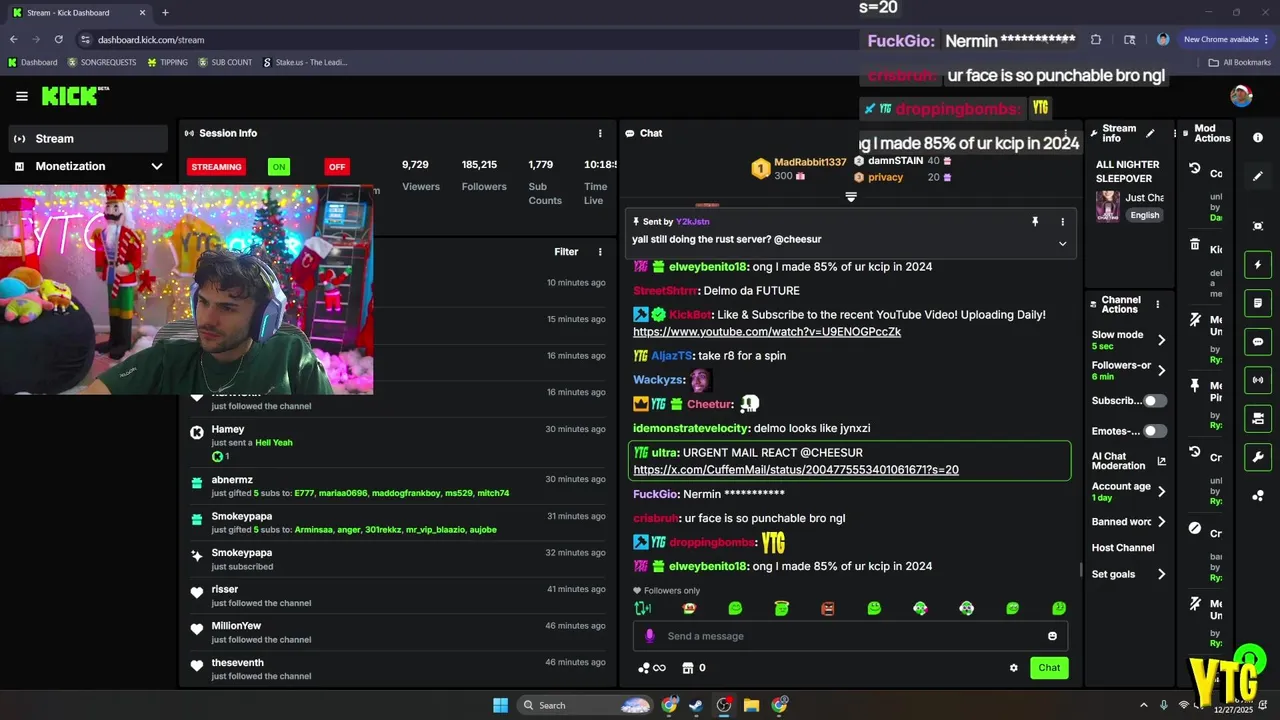Open pinned message three-dot menu
Screen dimensions: 1280x720
coord(1062,221)
